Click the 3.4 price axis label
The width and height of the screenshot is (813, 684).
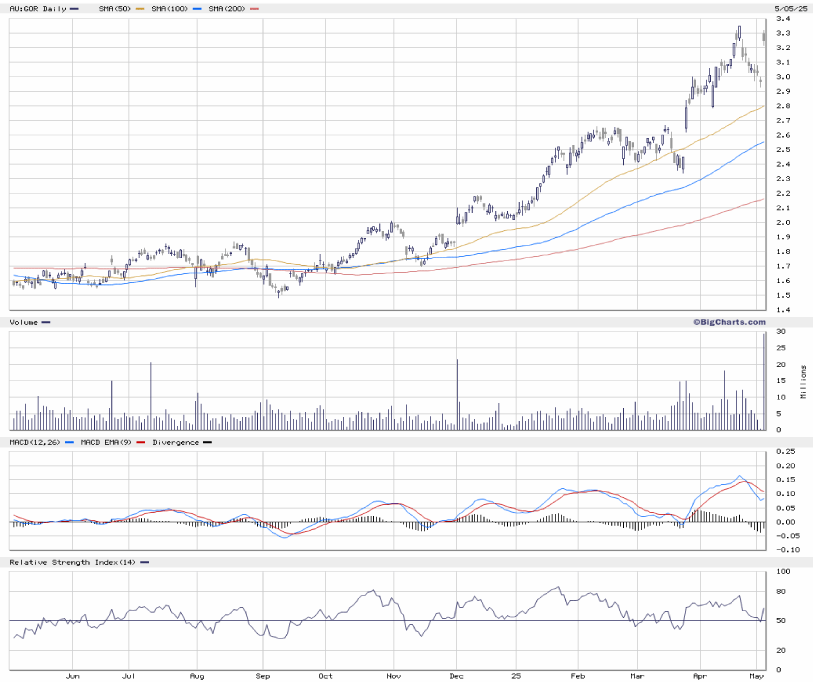tap(782, 19)
